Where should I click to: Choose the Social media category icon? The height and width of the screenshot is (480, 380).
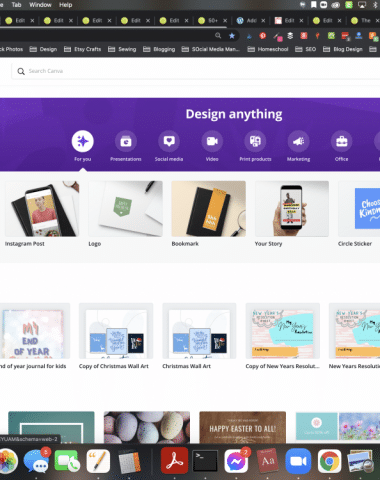pyautogui.click(x=169, y=141)
